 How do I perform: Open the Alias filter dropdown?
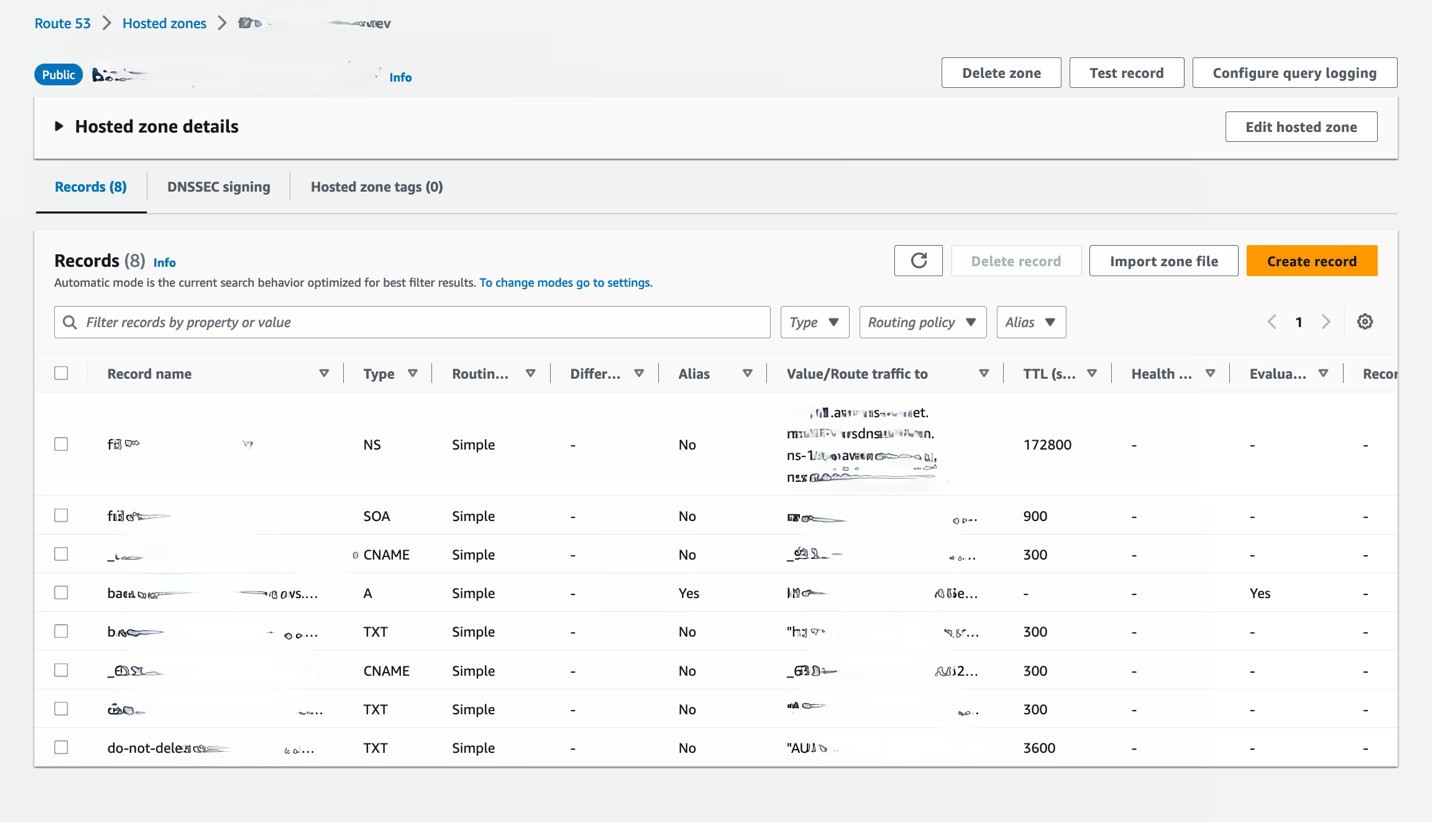[1031, 322]
